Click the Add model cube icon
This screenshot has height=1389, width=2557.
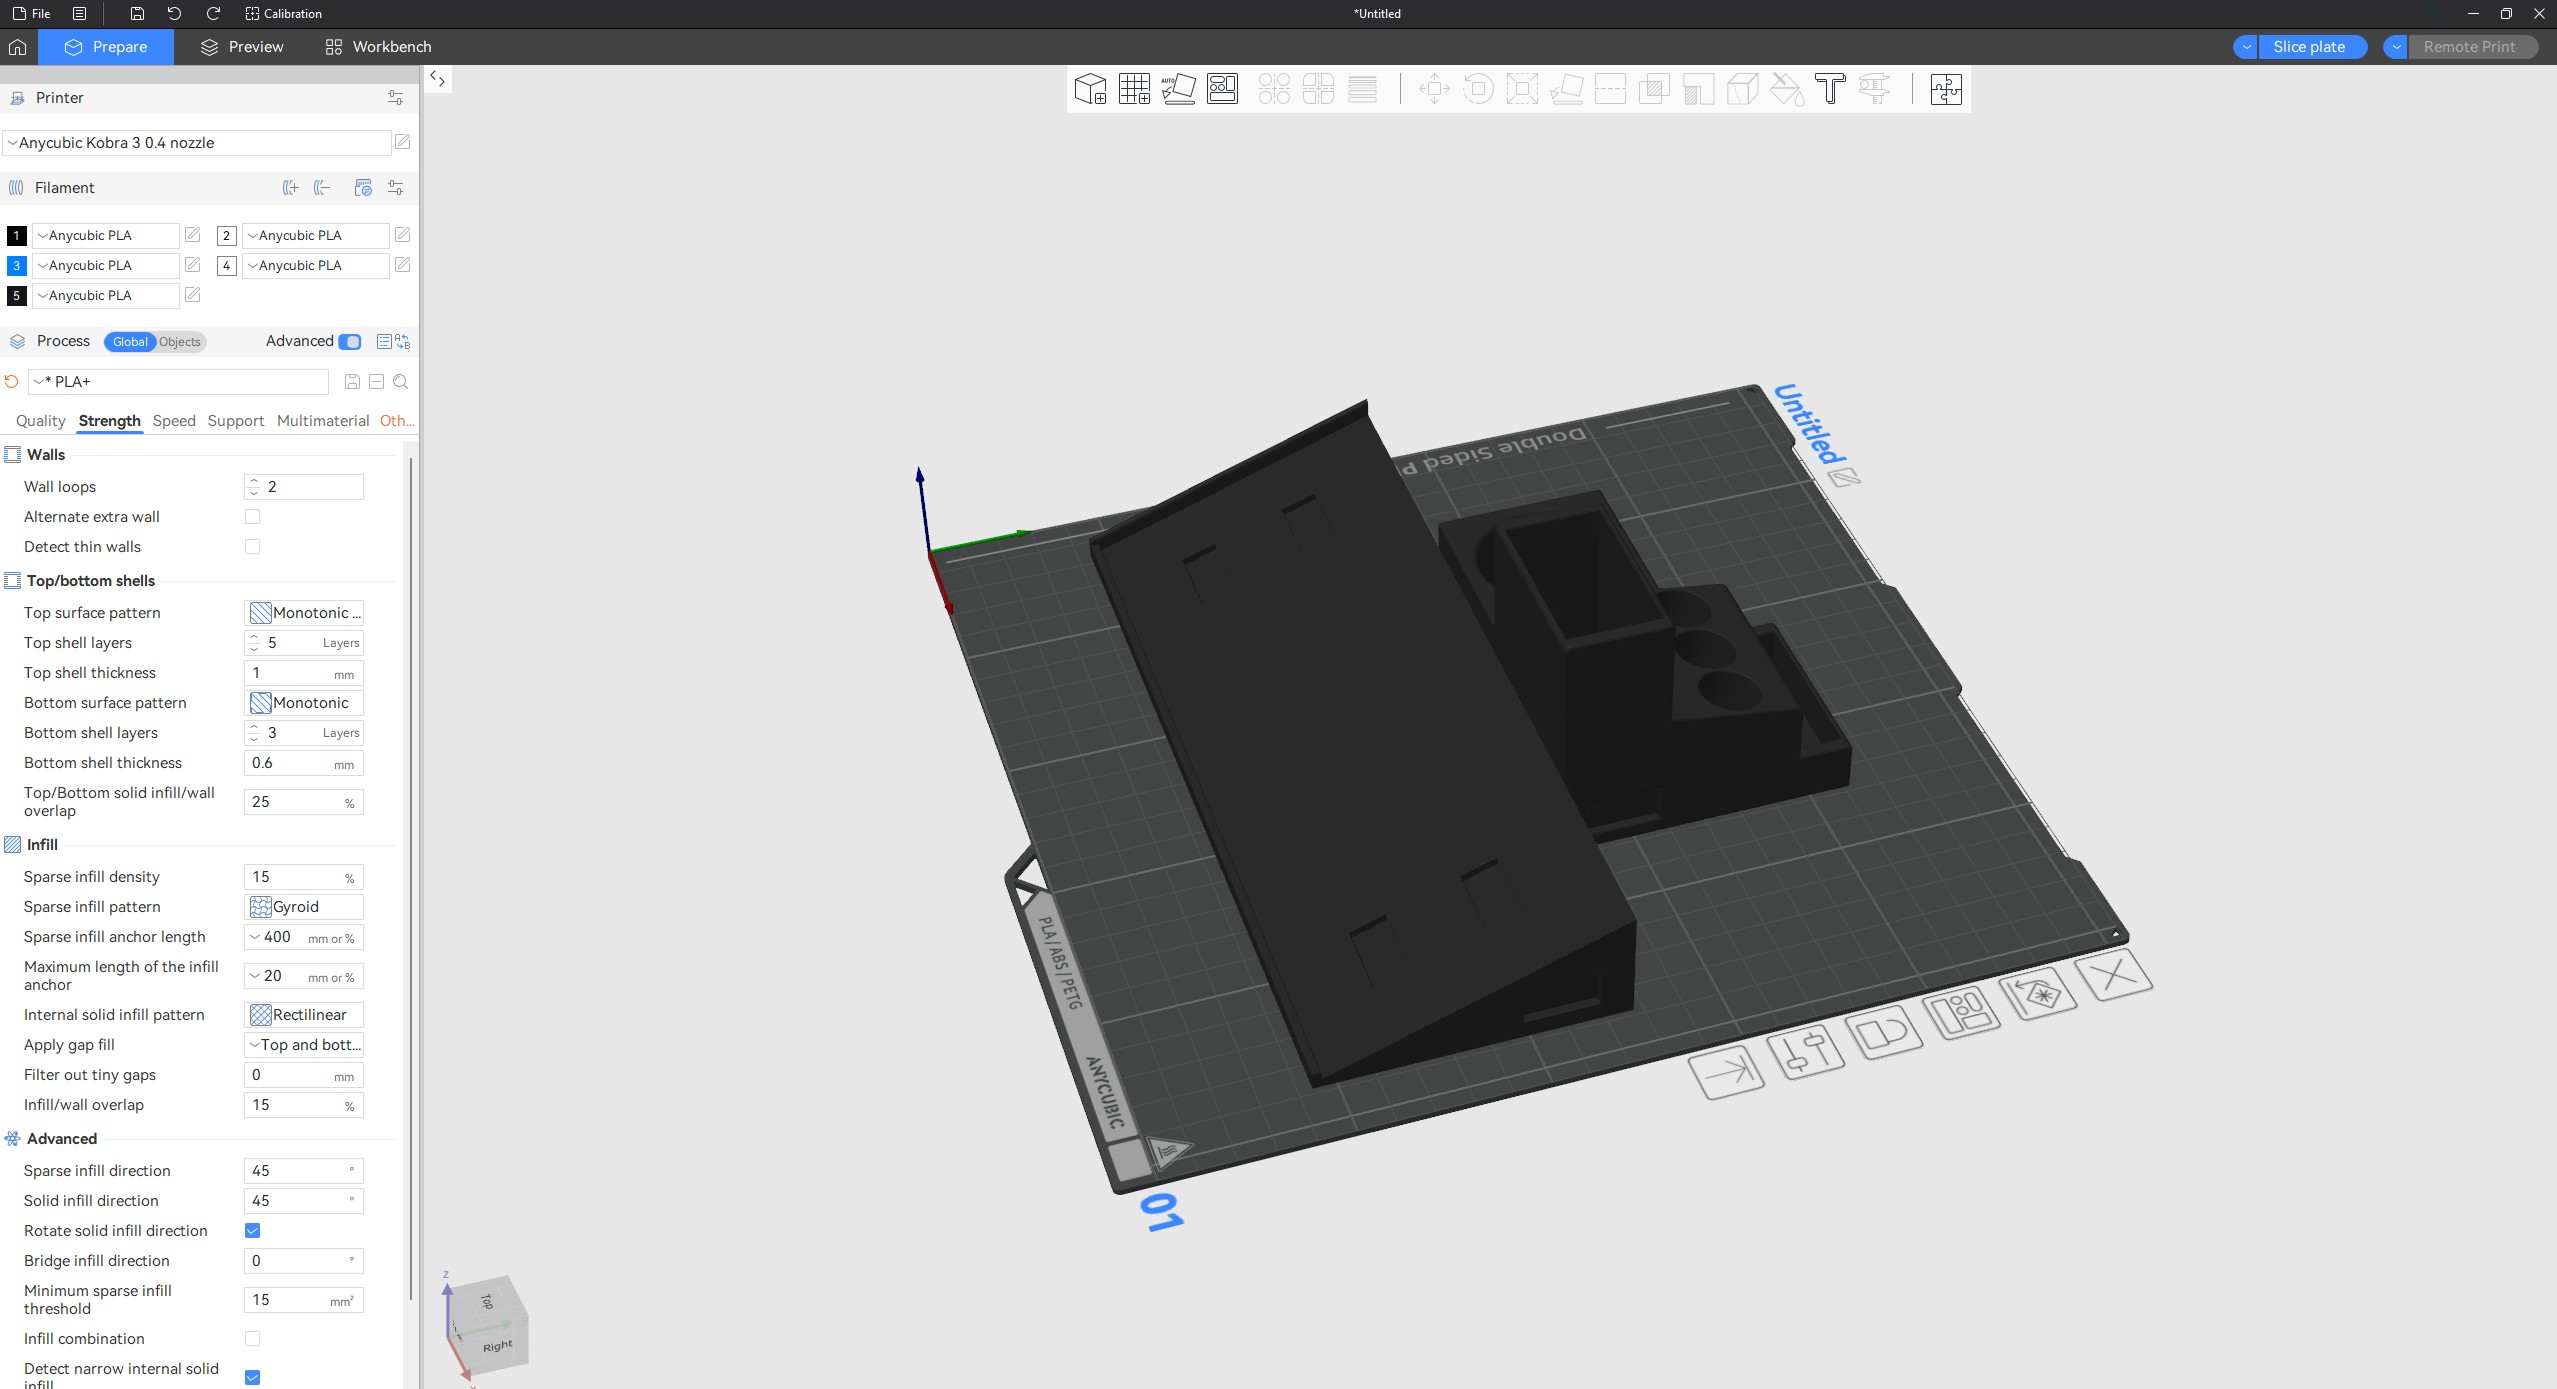(1090, 89)
